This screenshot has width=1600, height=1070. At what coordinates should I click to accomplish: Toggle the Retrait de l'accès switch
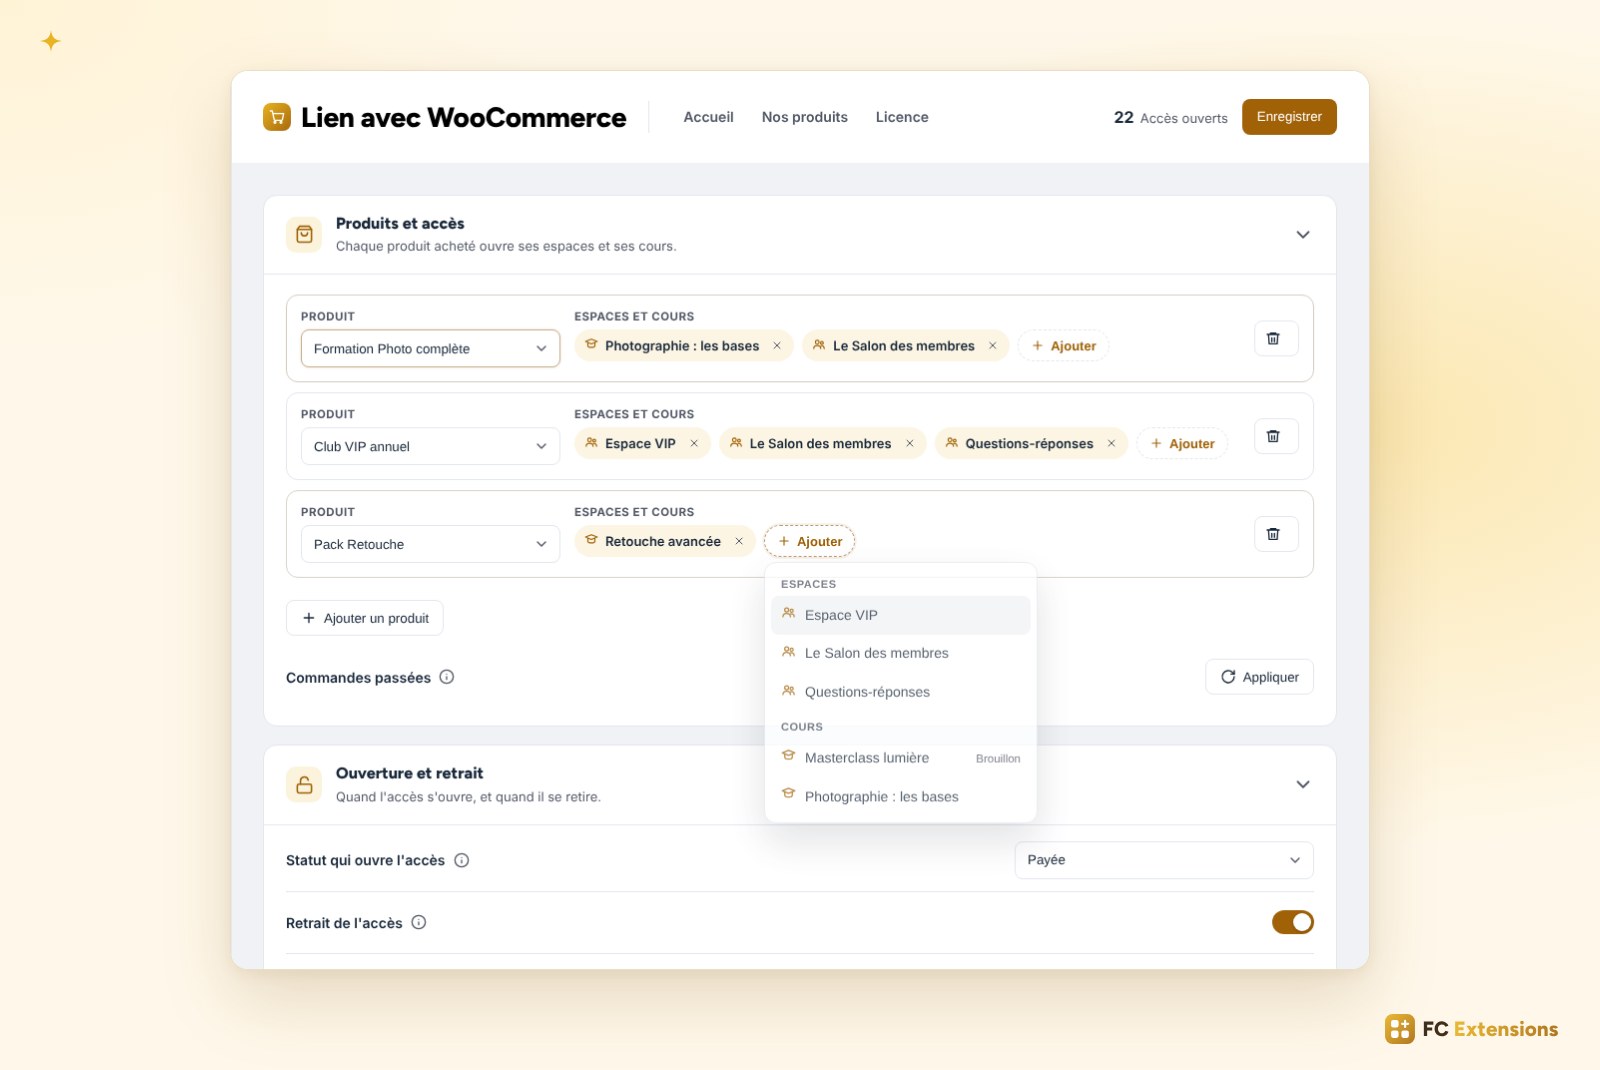coord(1293,923)
